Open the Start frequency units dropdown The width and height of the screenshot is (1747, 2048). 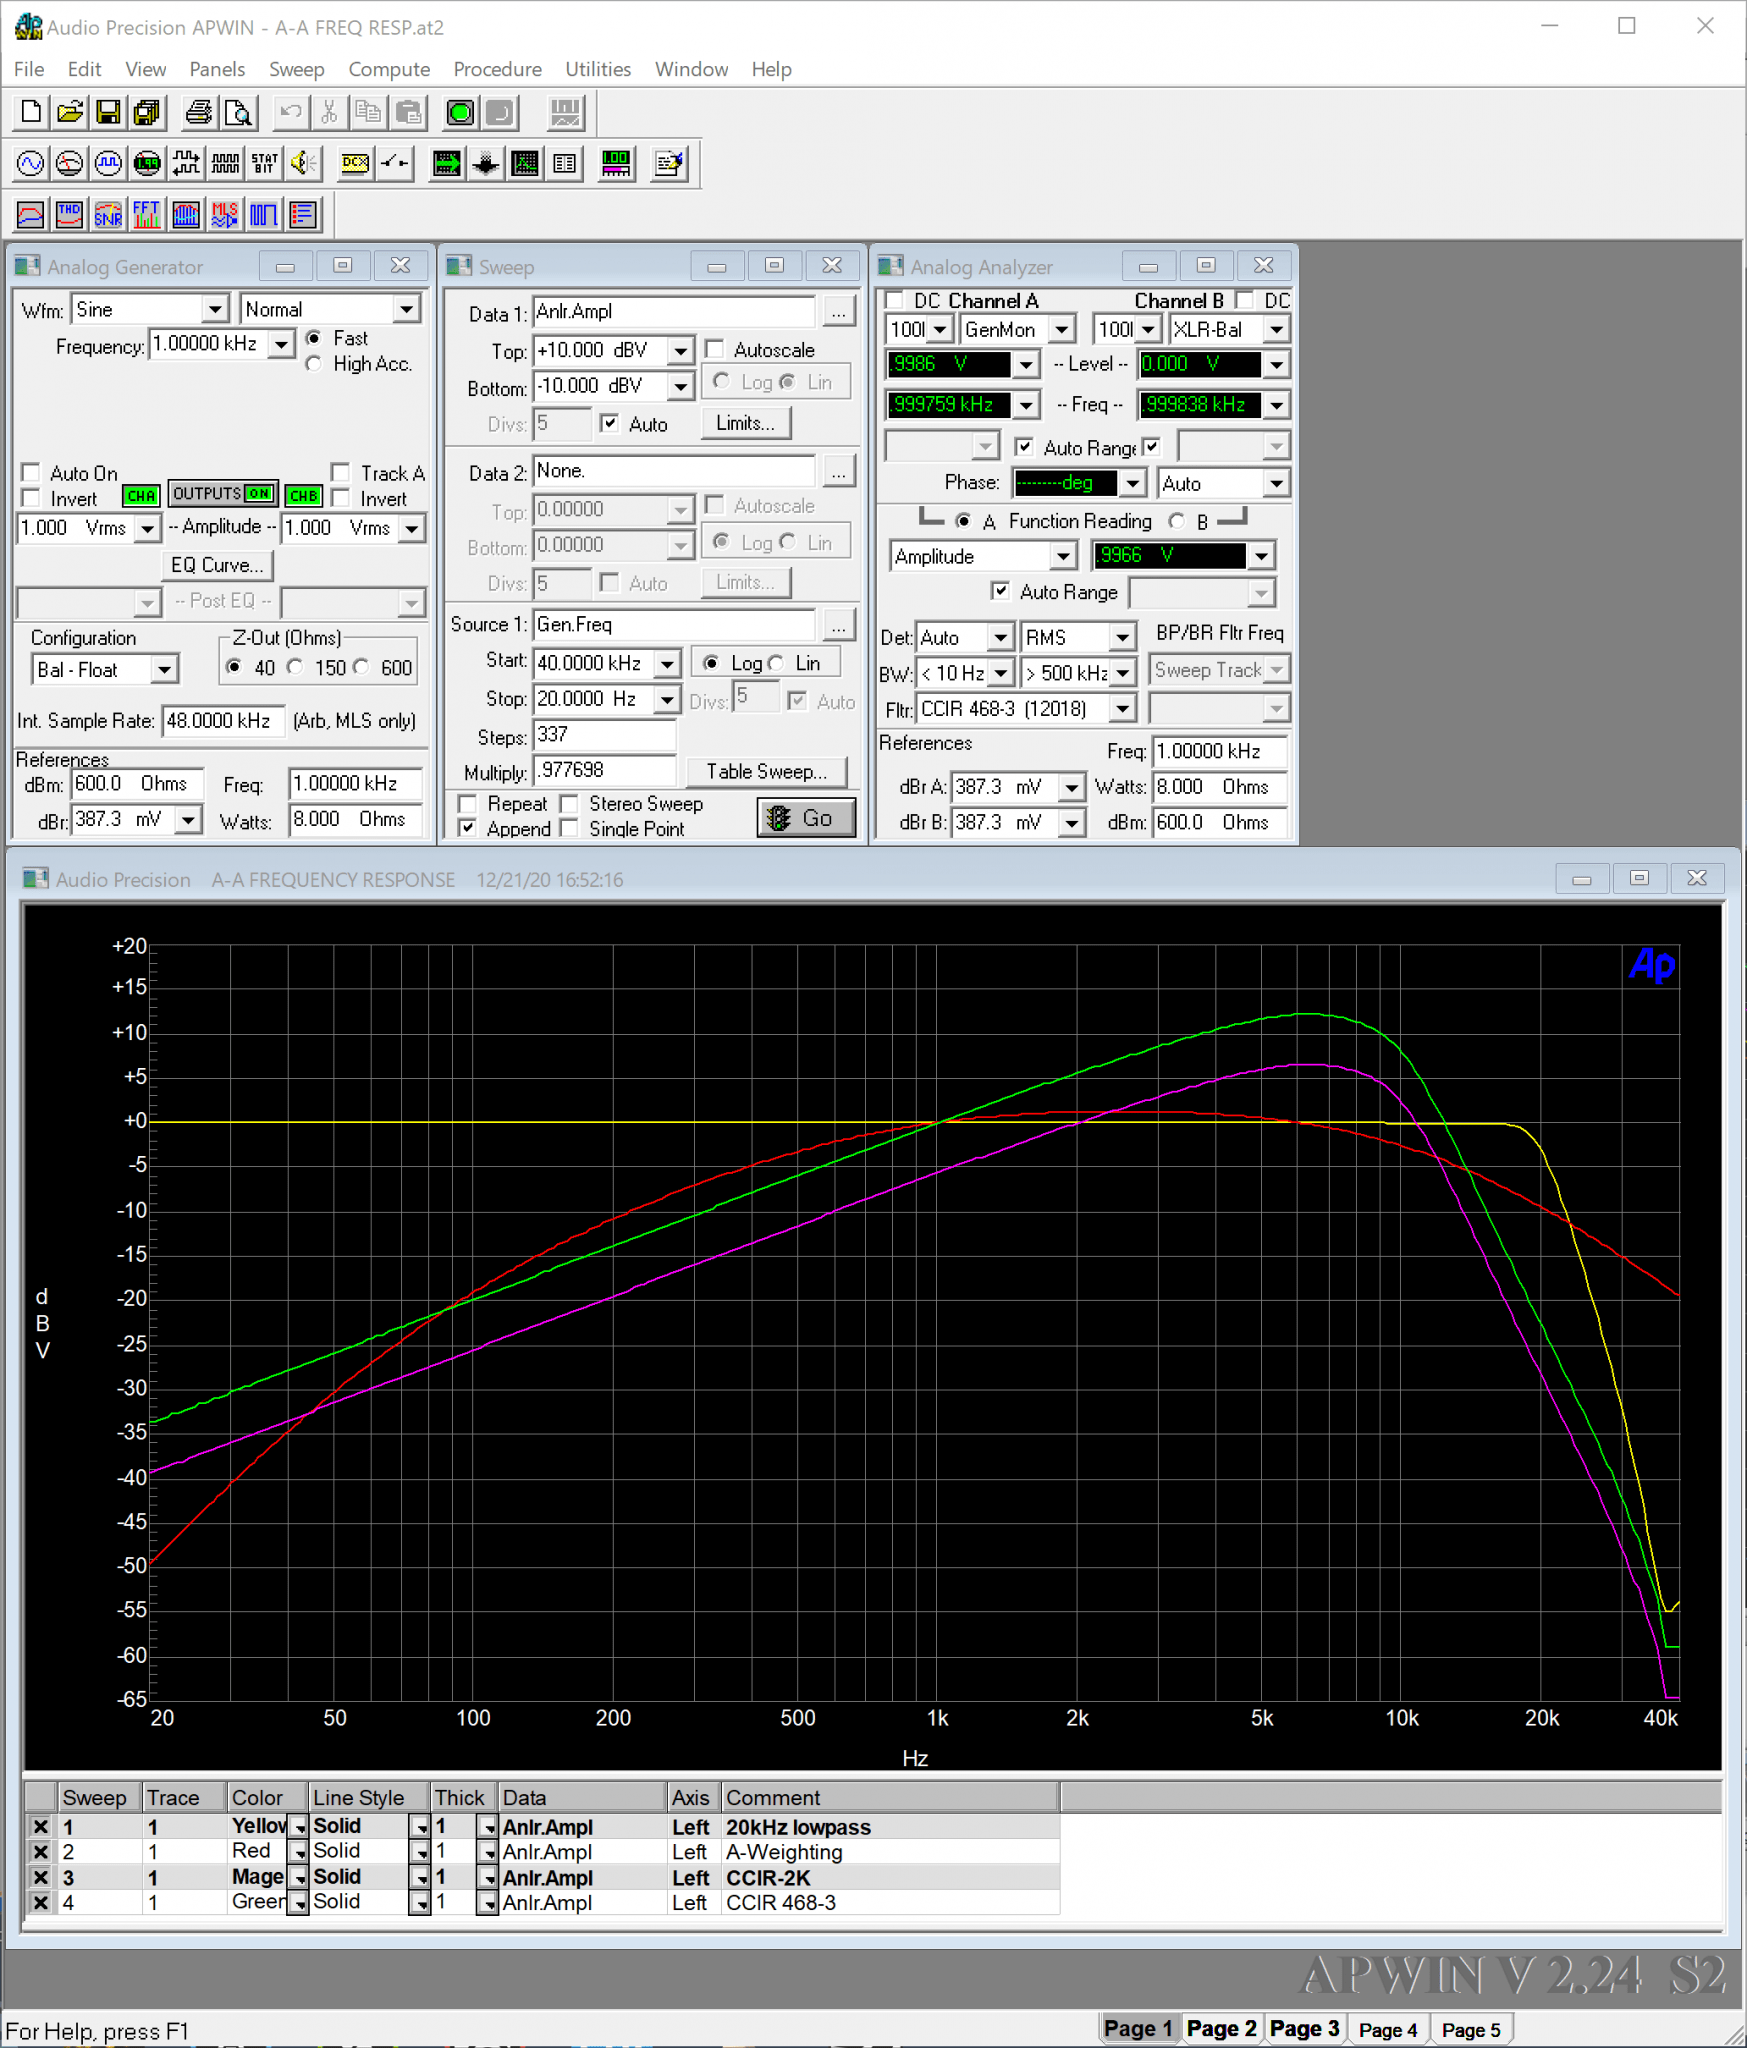point(667,664)
